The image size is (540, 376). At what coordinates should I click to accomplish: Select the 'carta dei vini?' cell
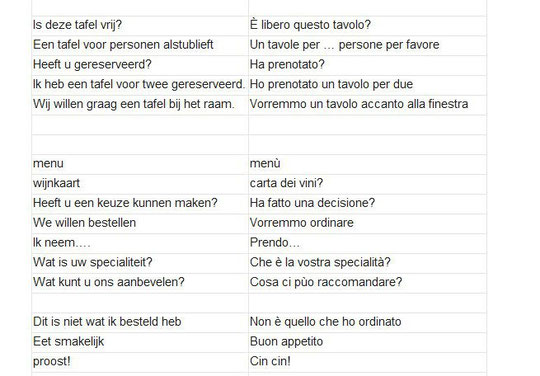coord(367,184)
